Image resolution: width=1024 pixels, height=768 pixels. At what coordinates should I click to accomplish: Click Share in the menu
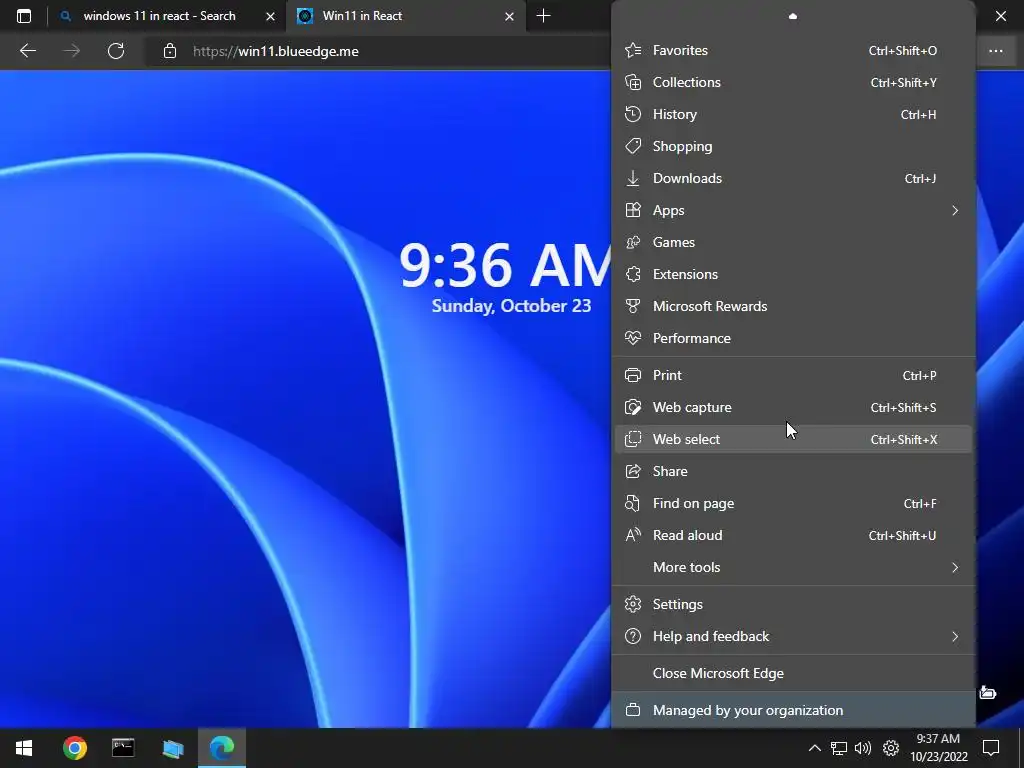(793, 472)
